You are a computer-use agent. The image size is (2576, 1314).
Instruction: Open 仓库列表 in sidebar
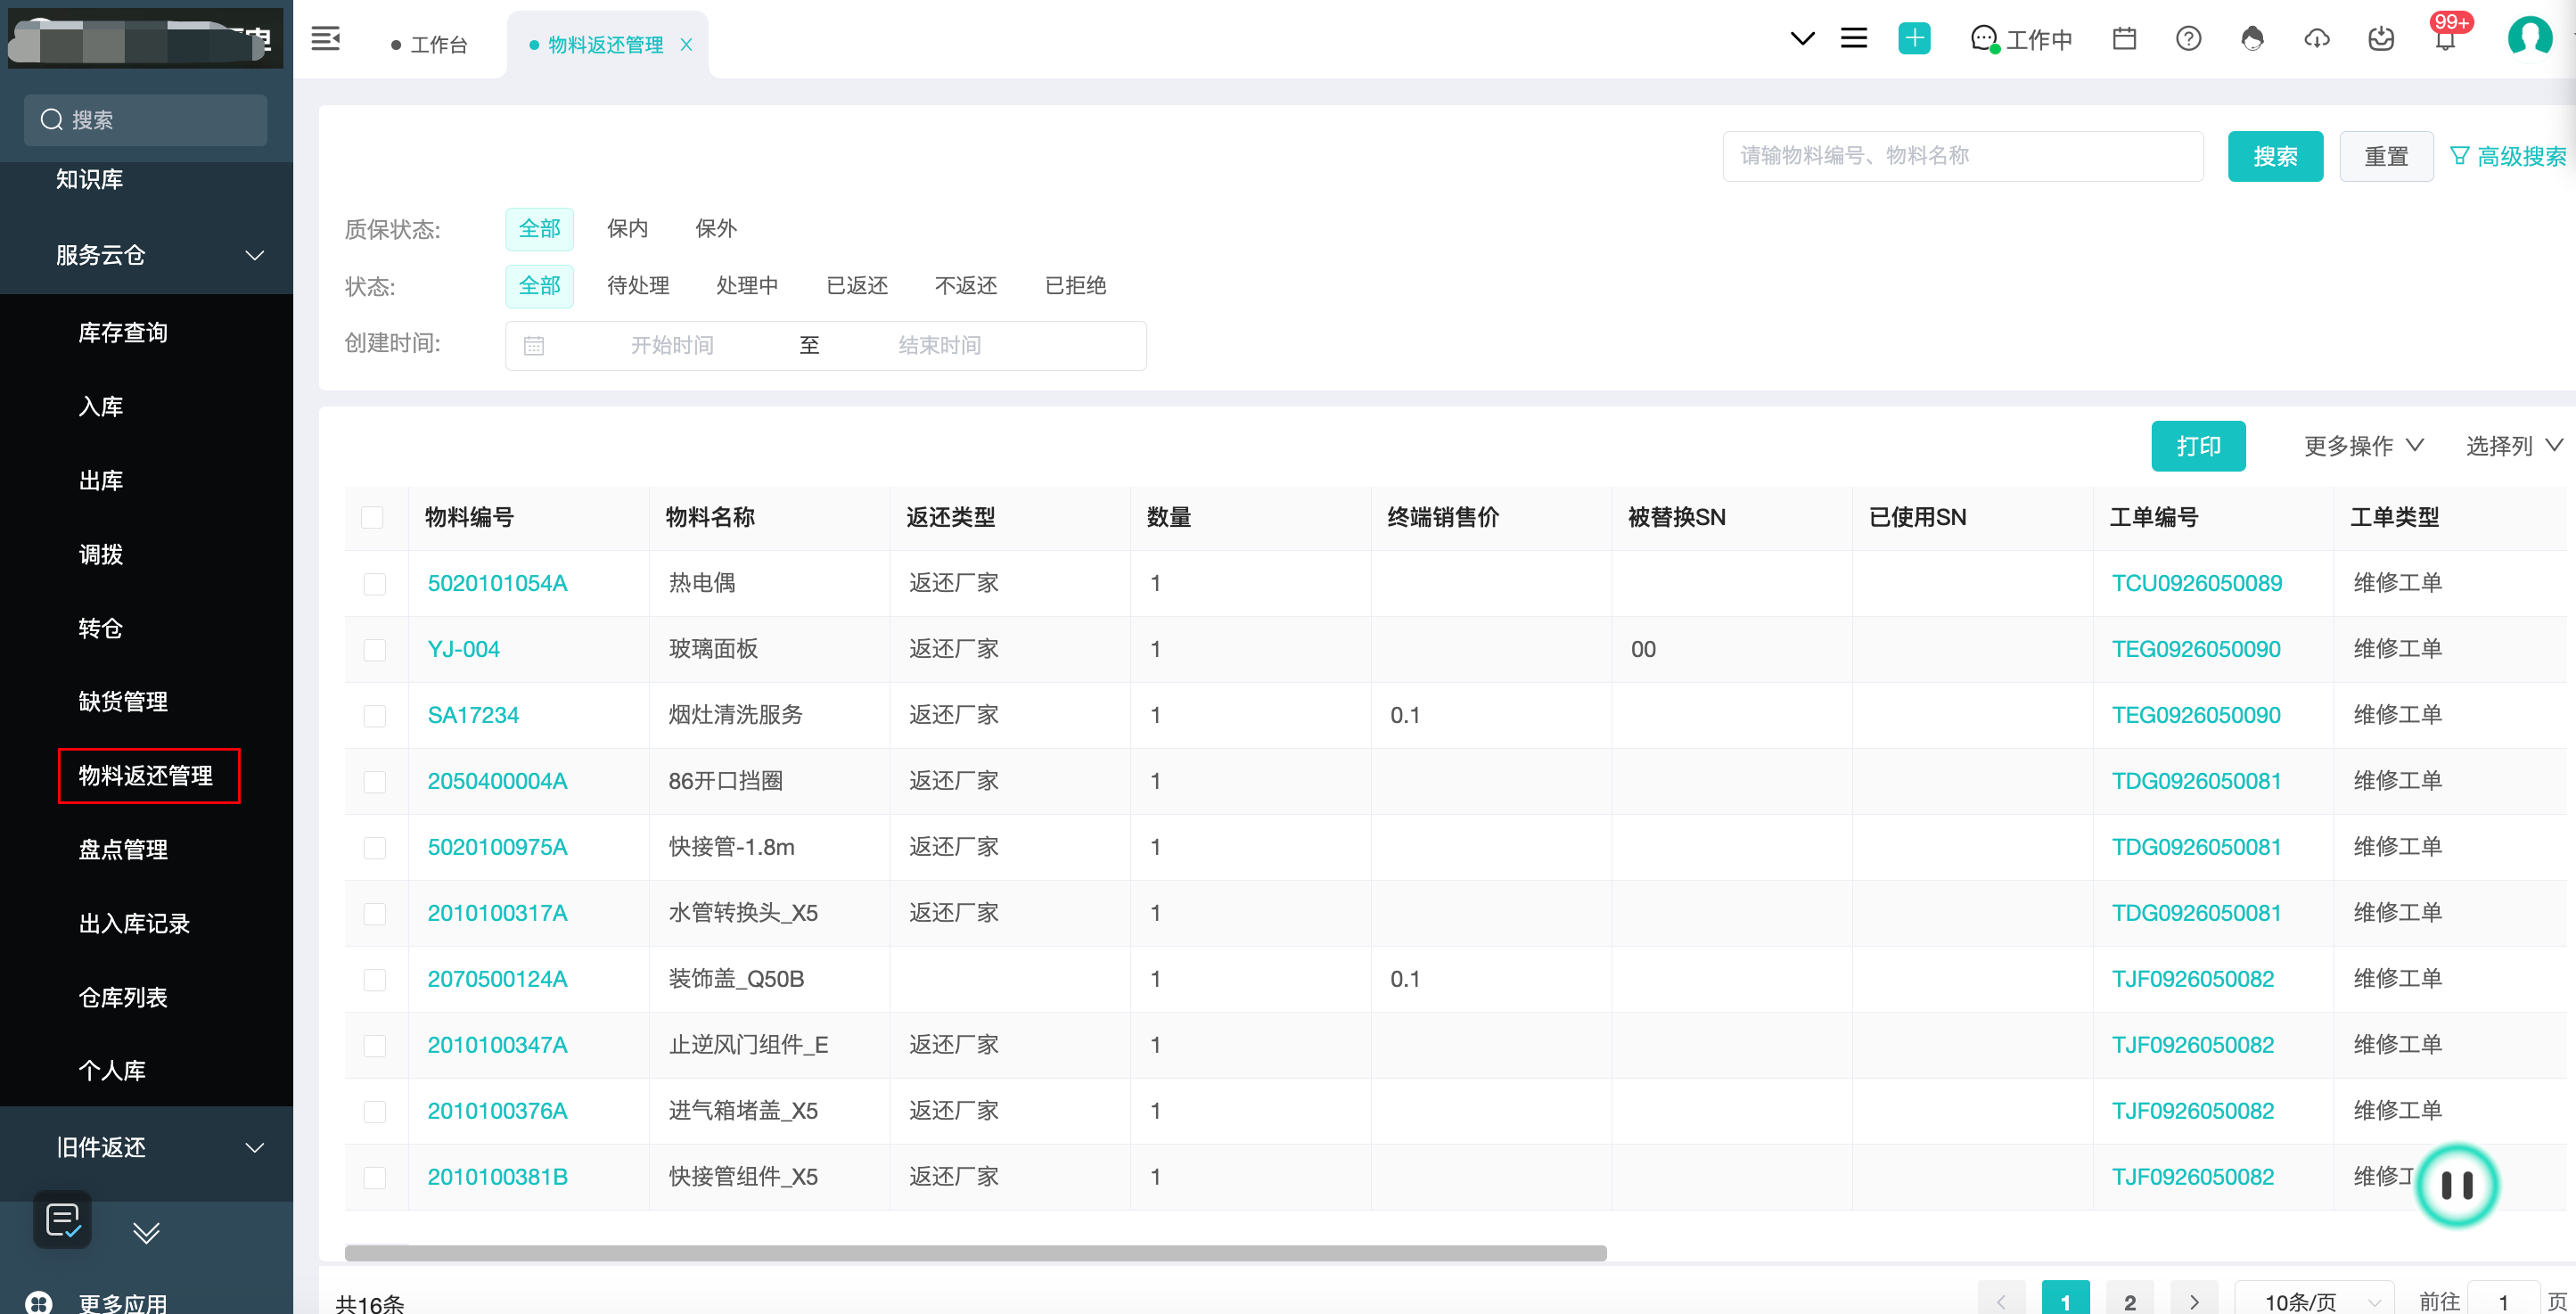pos(123,998)
